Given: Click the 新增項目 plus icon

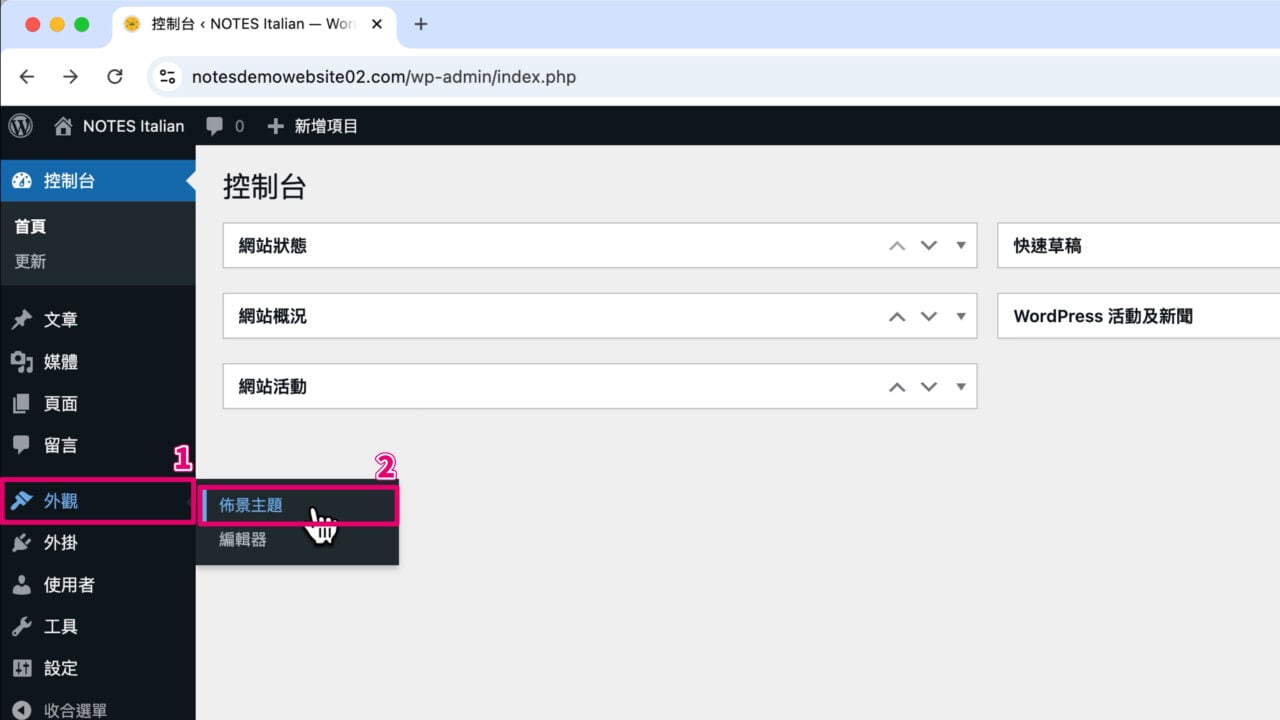Looking at the screenshot, I should click(x=276, y=126).
